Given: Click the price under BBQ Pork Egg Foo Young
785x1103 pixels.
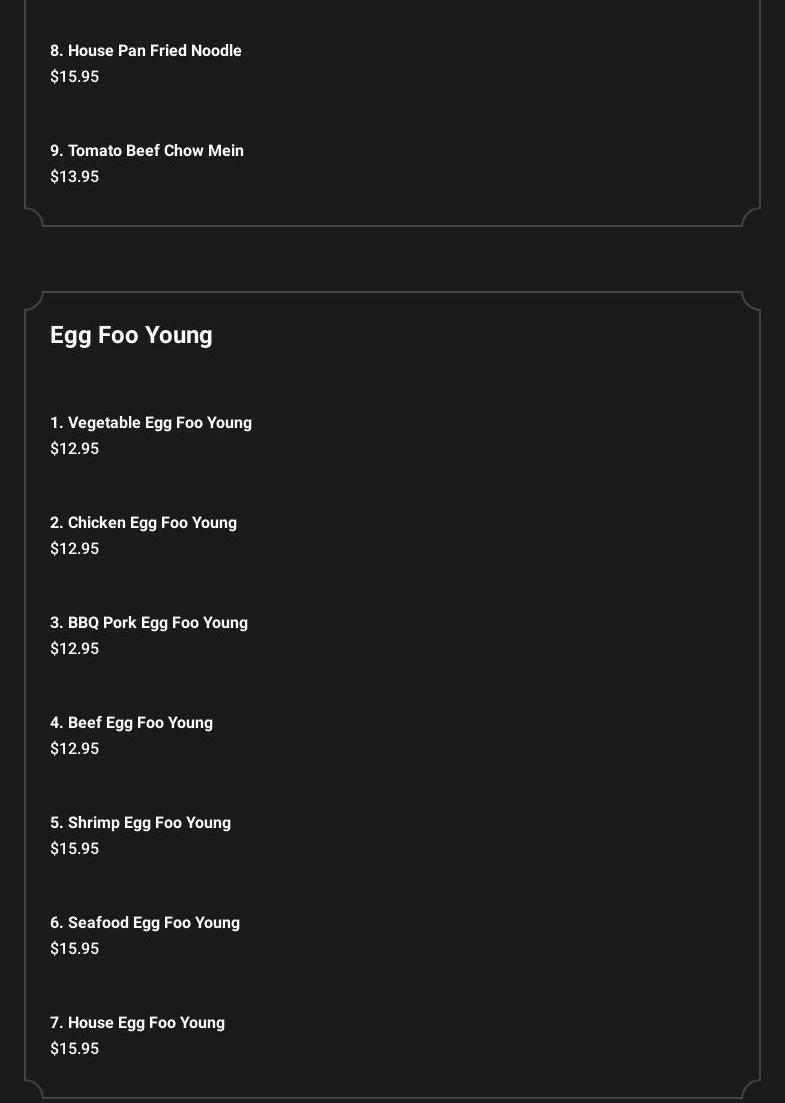Looking at the screenshot, I should (x=75, y=649).
